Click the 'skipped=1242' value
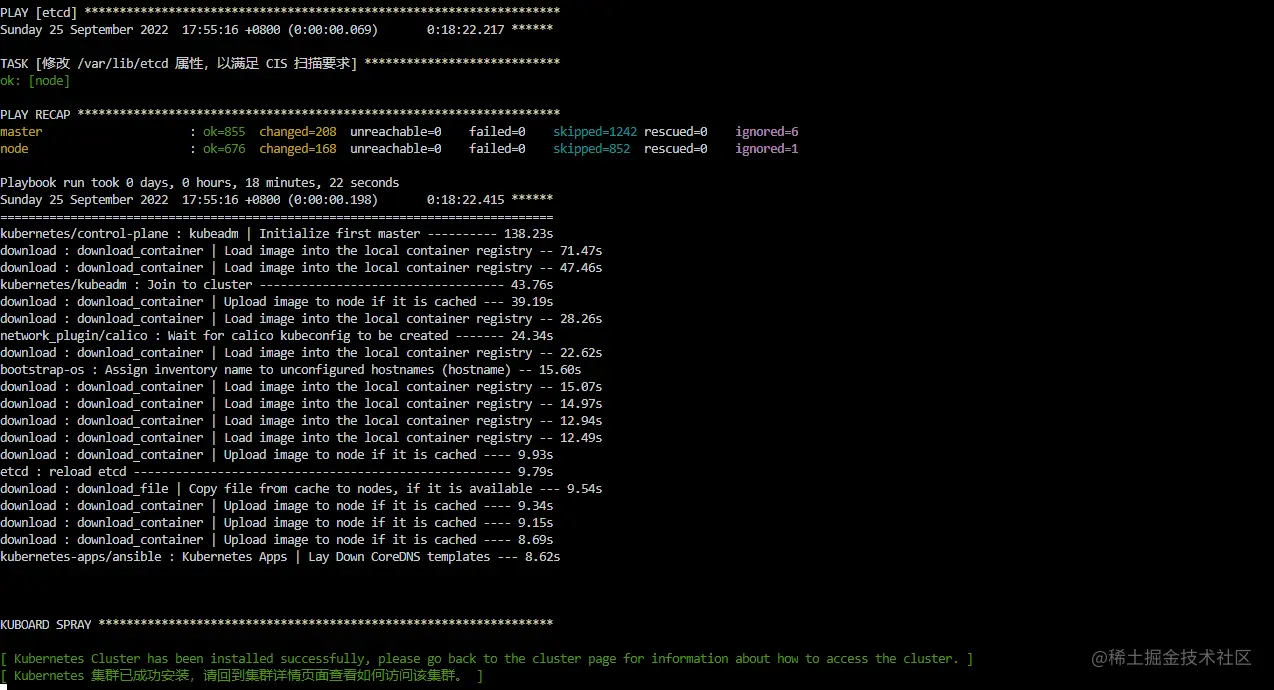1274x690 pixels. point(595,131)
